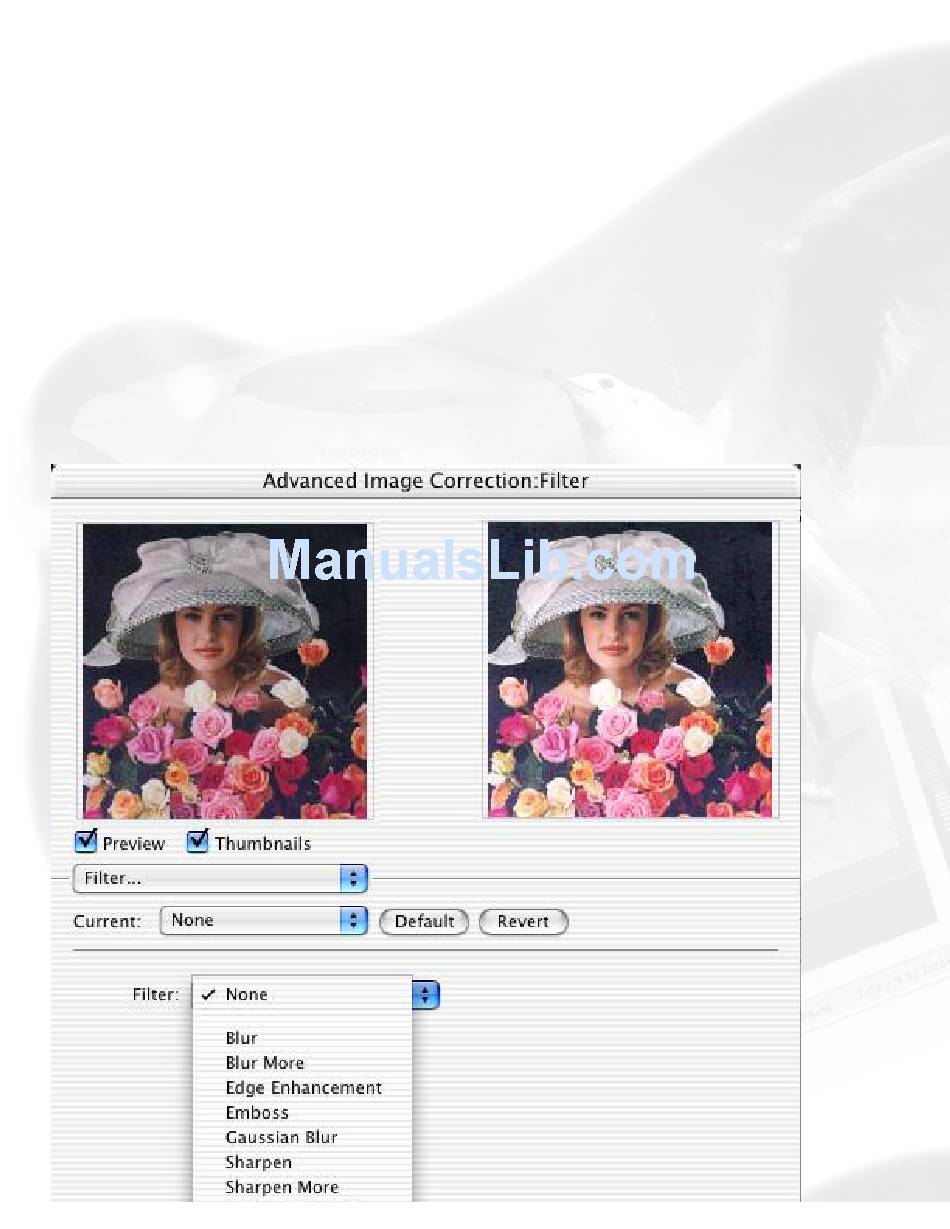Select Edge Enhancement from the list
Screen dimensions: 950x1229
pos(302,1088)
